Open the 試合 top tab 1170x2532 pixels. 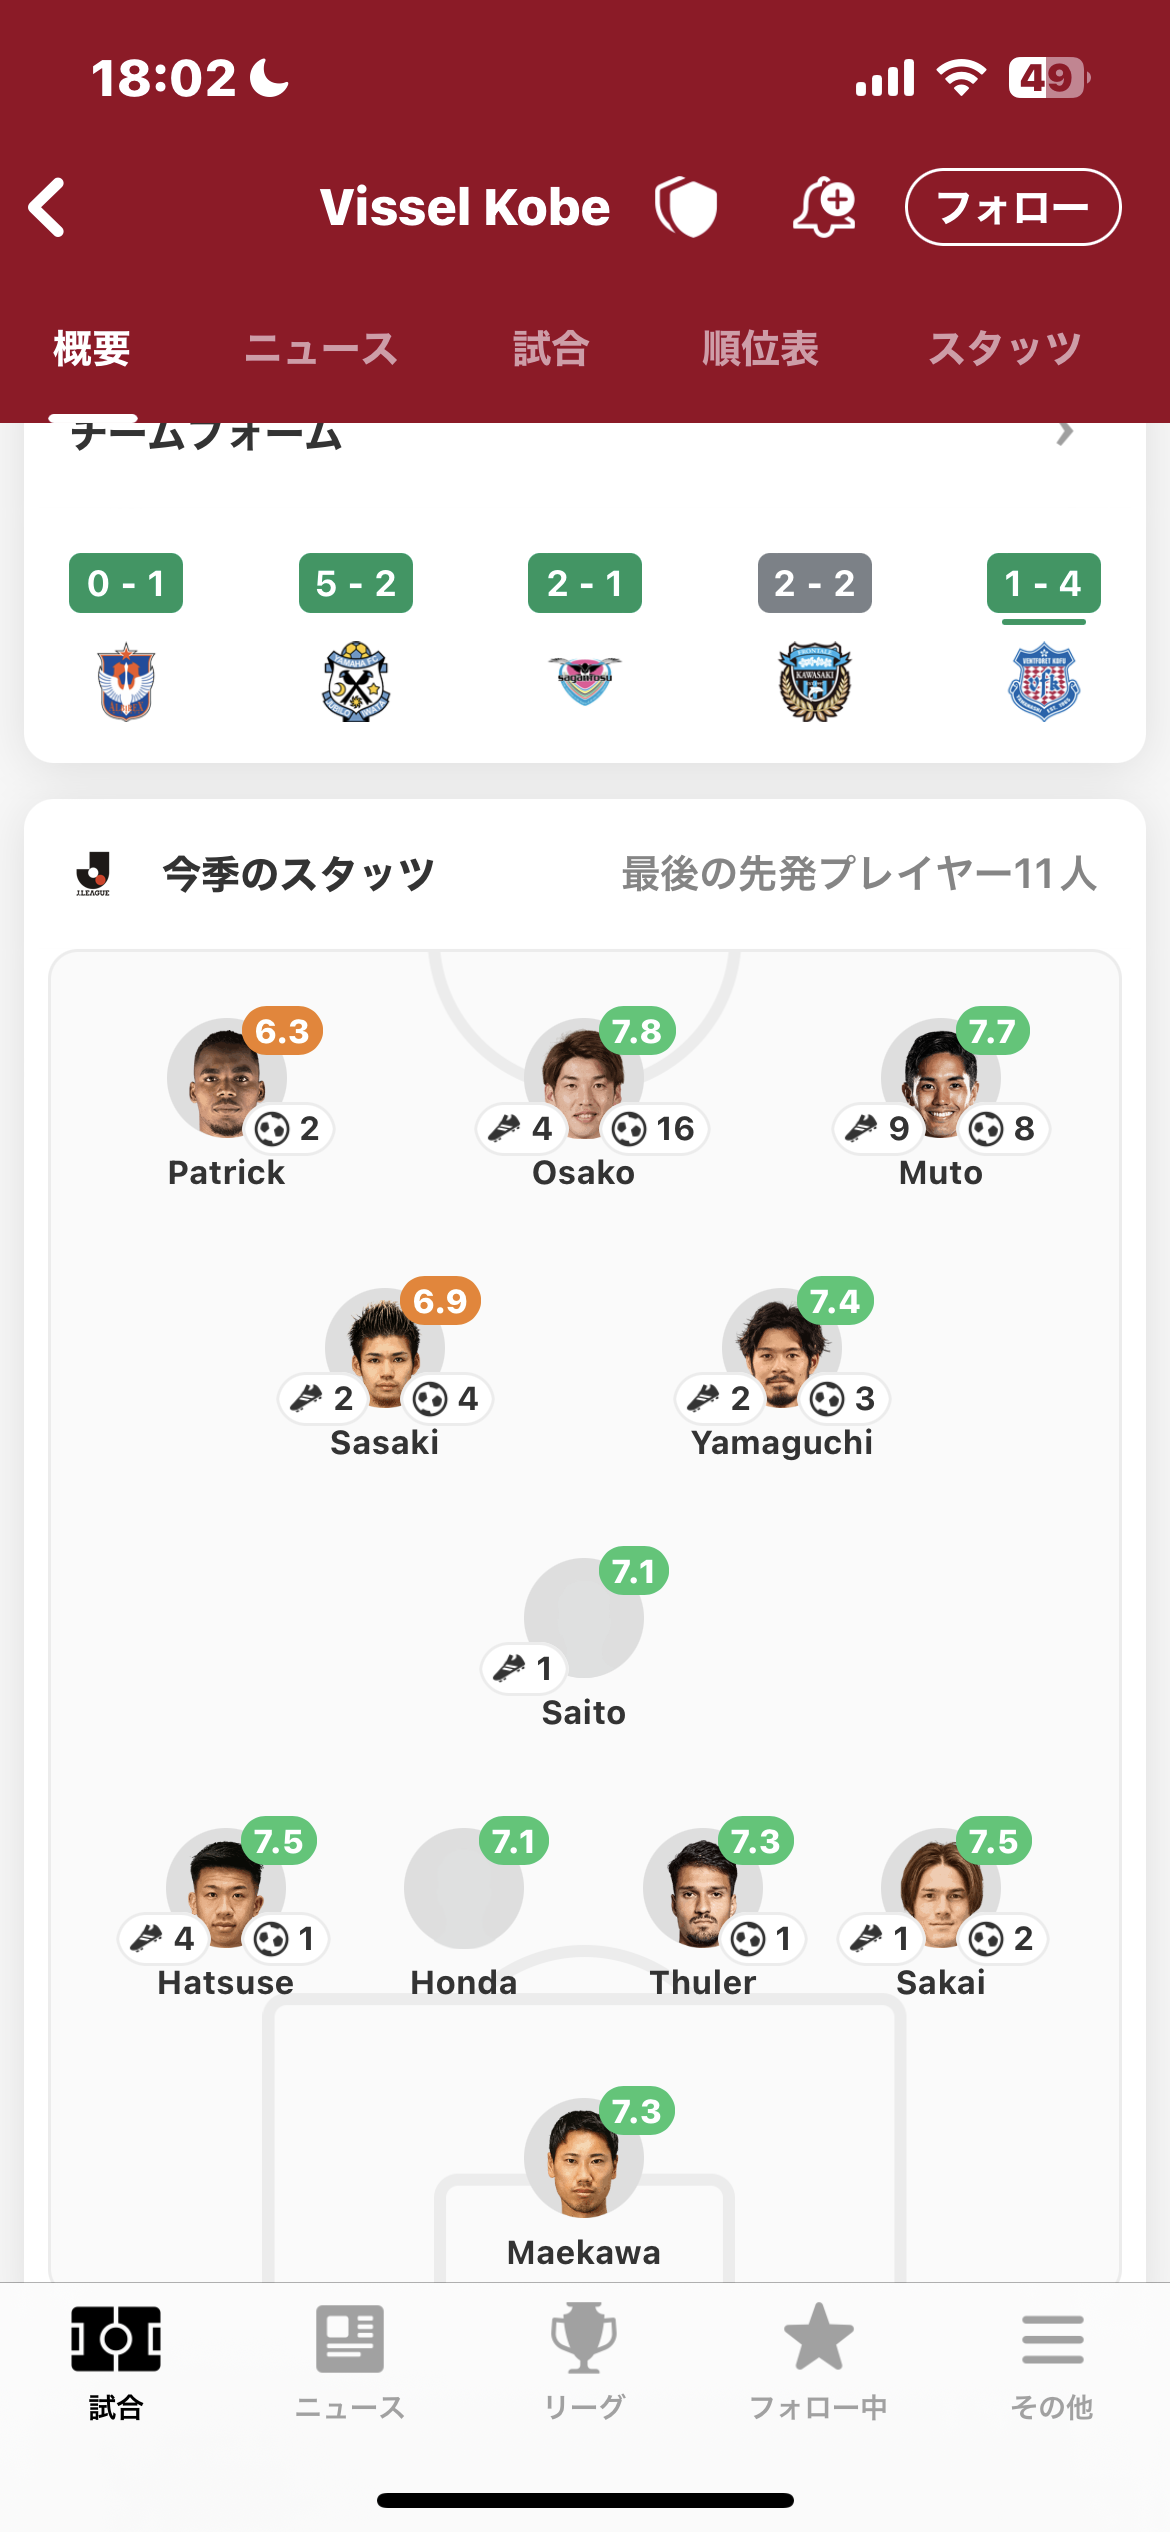[550, 349]
